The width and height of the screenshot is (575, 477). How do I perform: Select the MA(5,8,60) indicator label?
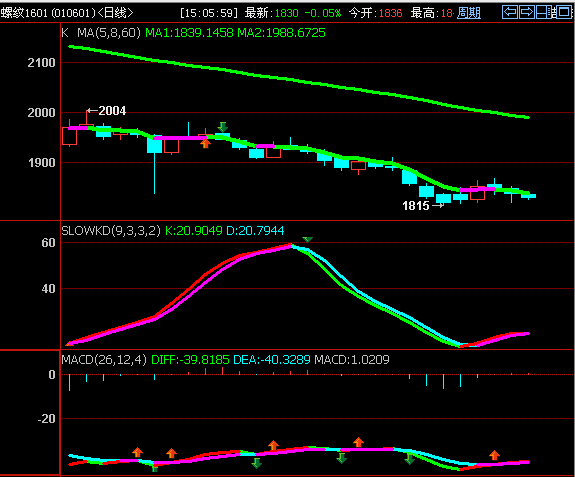[109, 33]
